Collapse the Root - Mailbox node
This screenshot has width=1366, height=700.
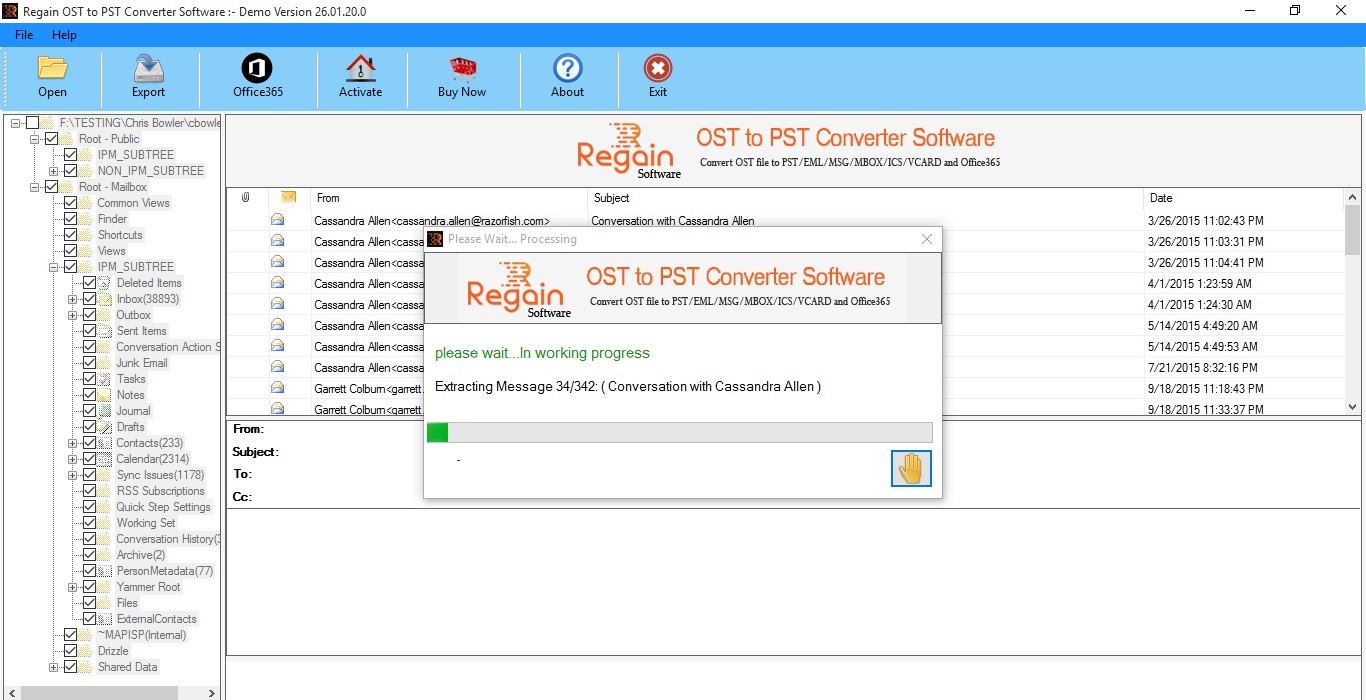click(35, 187)
